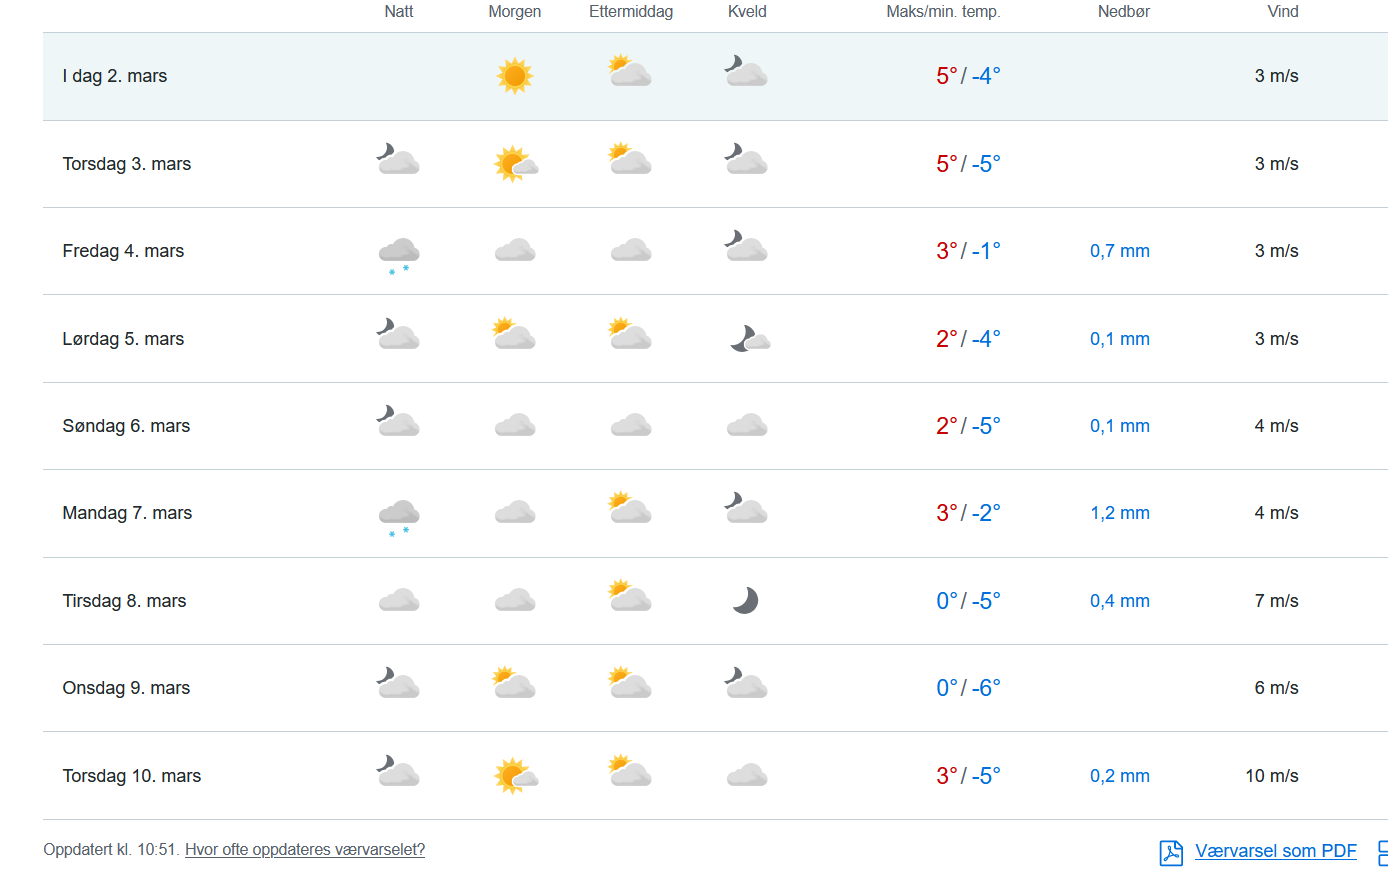Click the 1,2 mm precipitation value on Mandag
This screenshot has width=1388, height=871.
(1119, 513)
